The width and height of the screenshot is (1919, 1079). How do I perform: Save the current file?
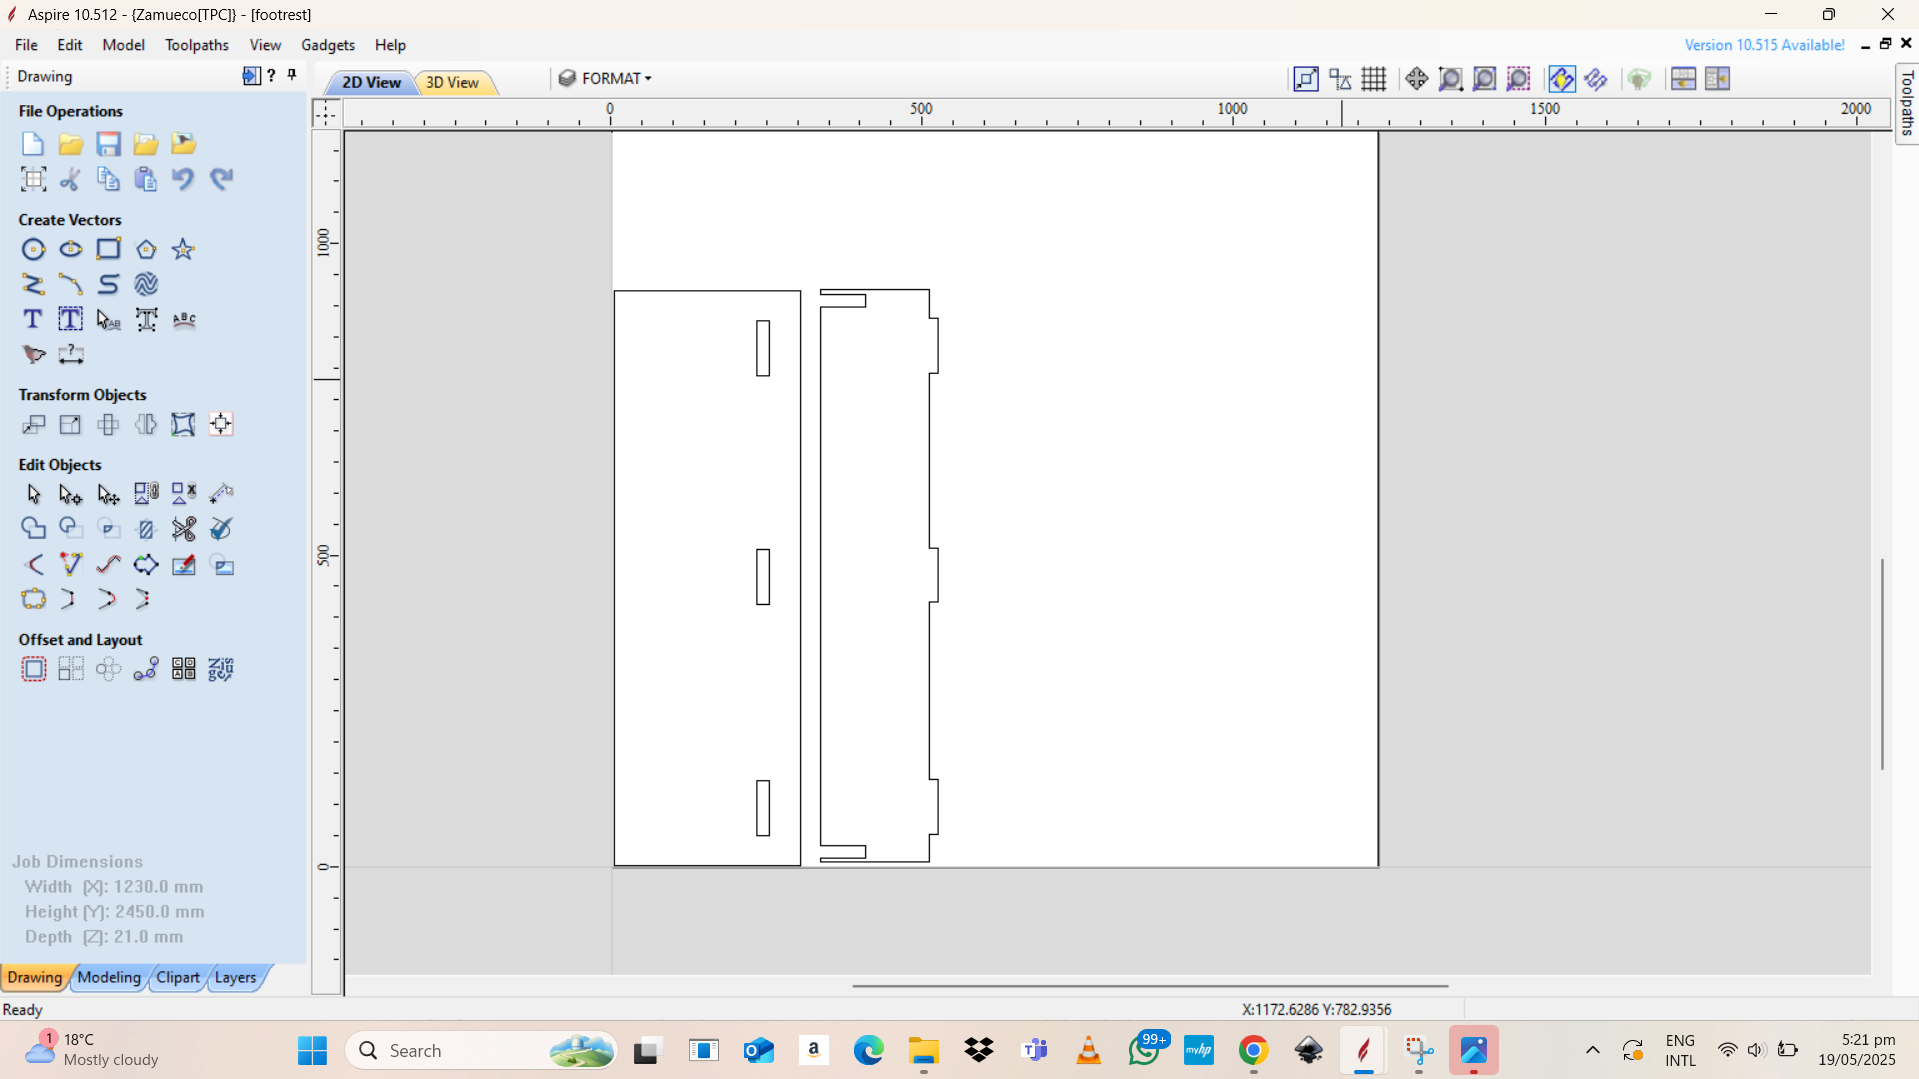coord(108,144)
